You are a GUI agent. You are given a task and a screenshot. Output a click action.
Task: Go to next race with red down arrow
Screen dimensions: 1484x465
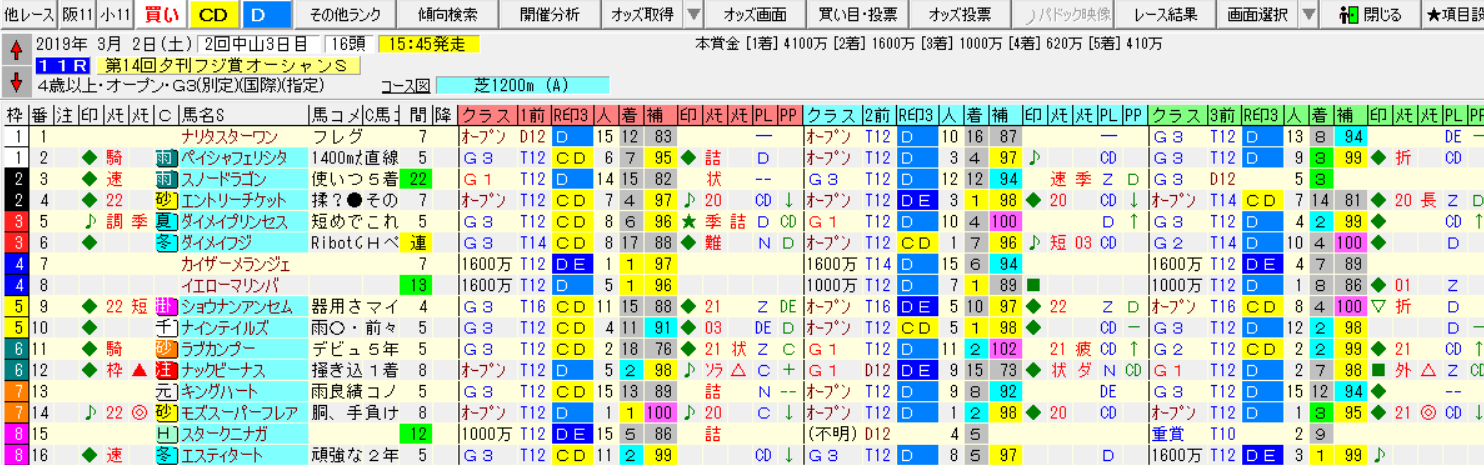coord(15,80)
